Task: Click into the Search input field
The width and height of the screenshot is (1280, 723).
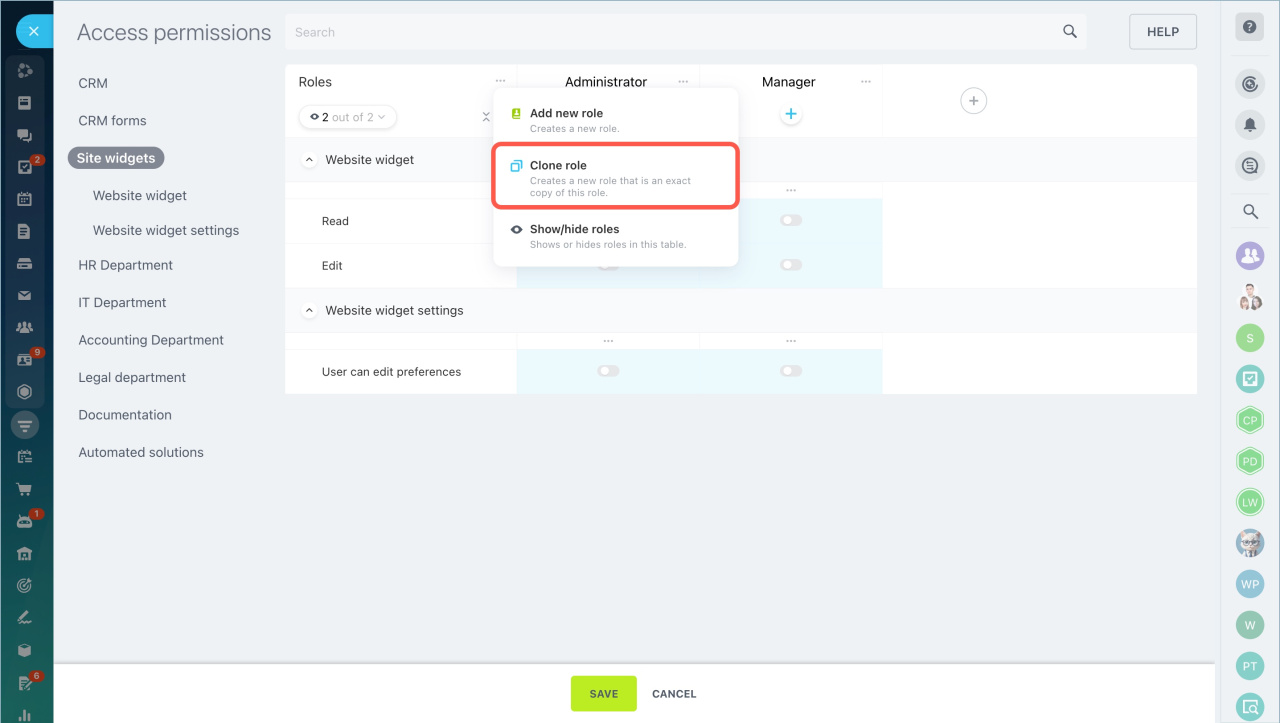Action: pos(670,32)
